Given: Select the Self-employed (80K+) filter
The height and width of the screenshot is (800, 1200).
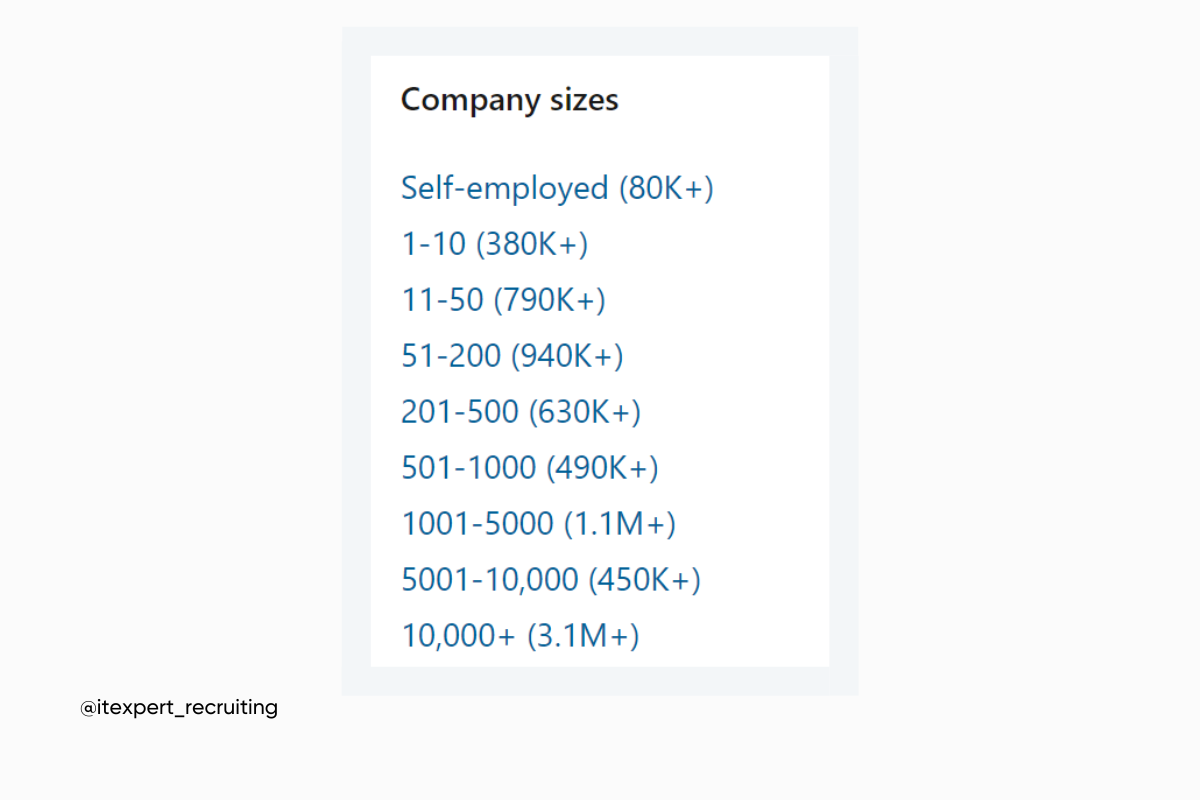Looking at the screenshot, I should [x=557, y=188].
